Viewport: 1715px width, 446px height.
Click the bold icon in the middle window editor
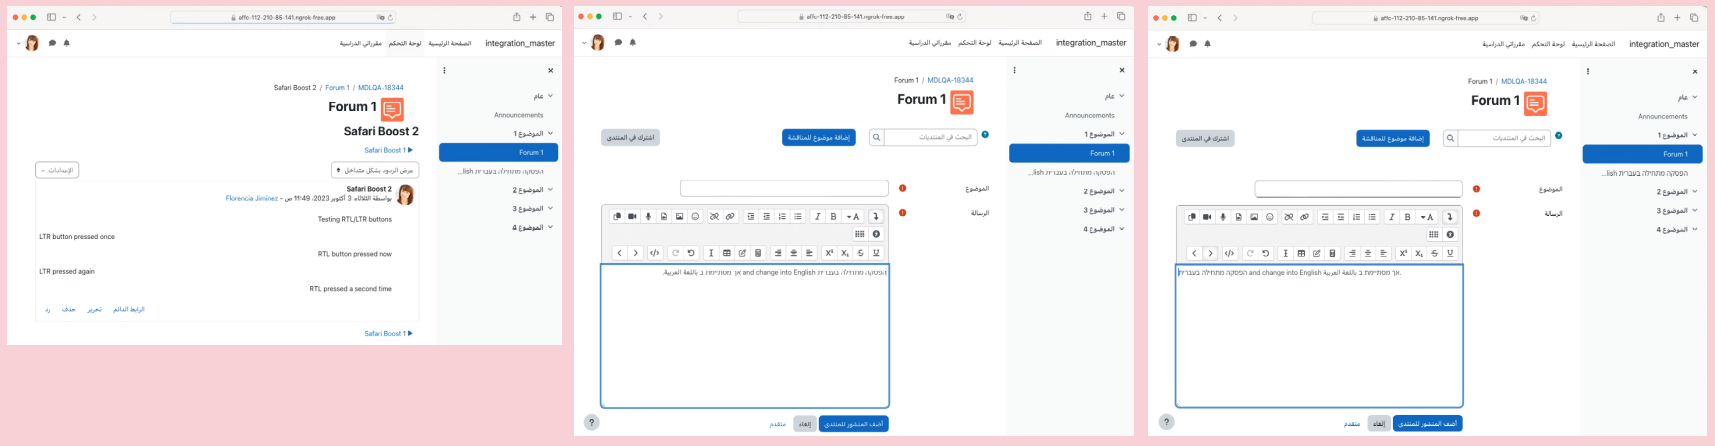(833, 216)
